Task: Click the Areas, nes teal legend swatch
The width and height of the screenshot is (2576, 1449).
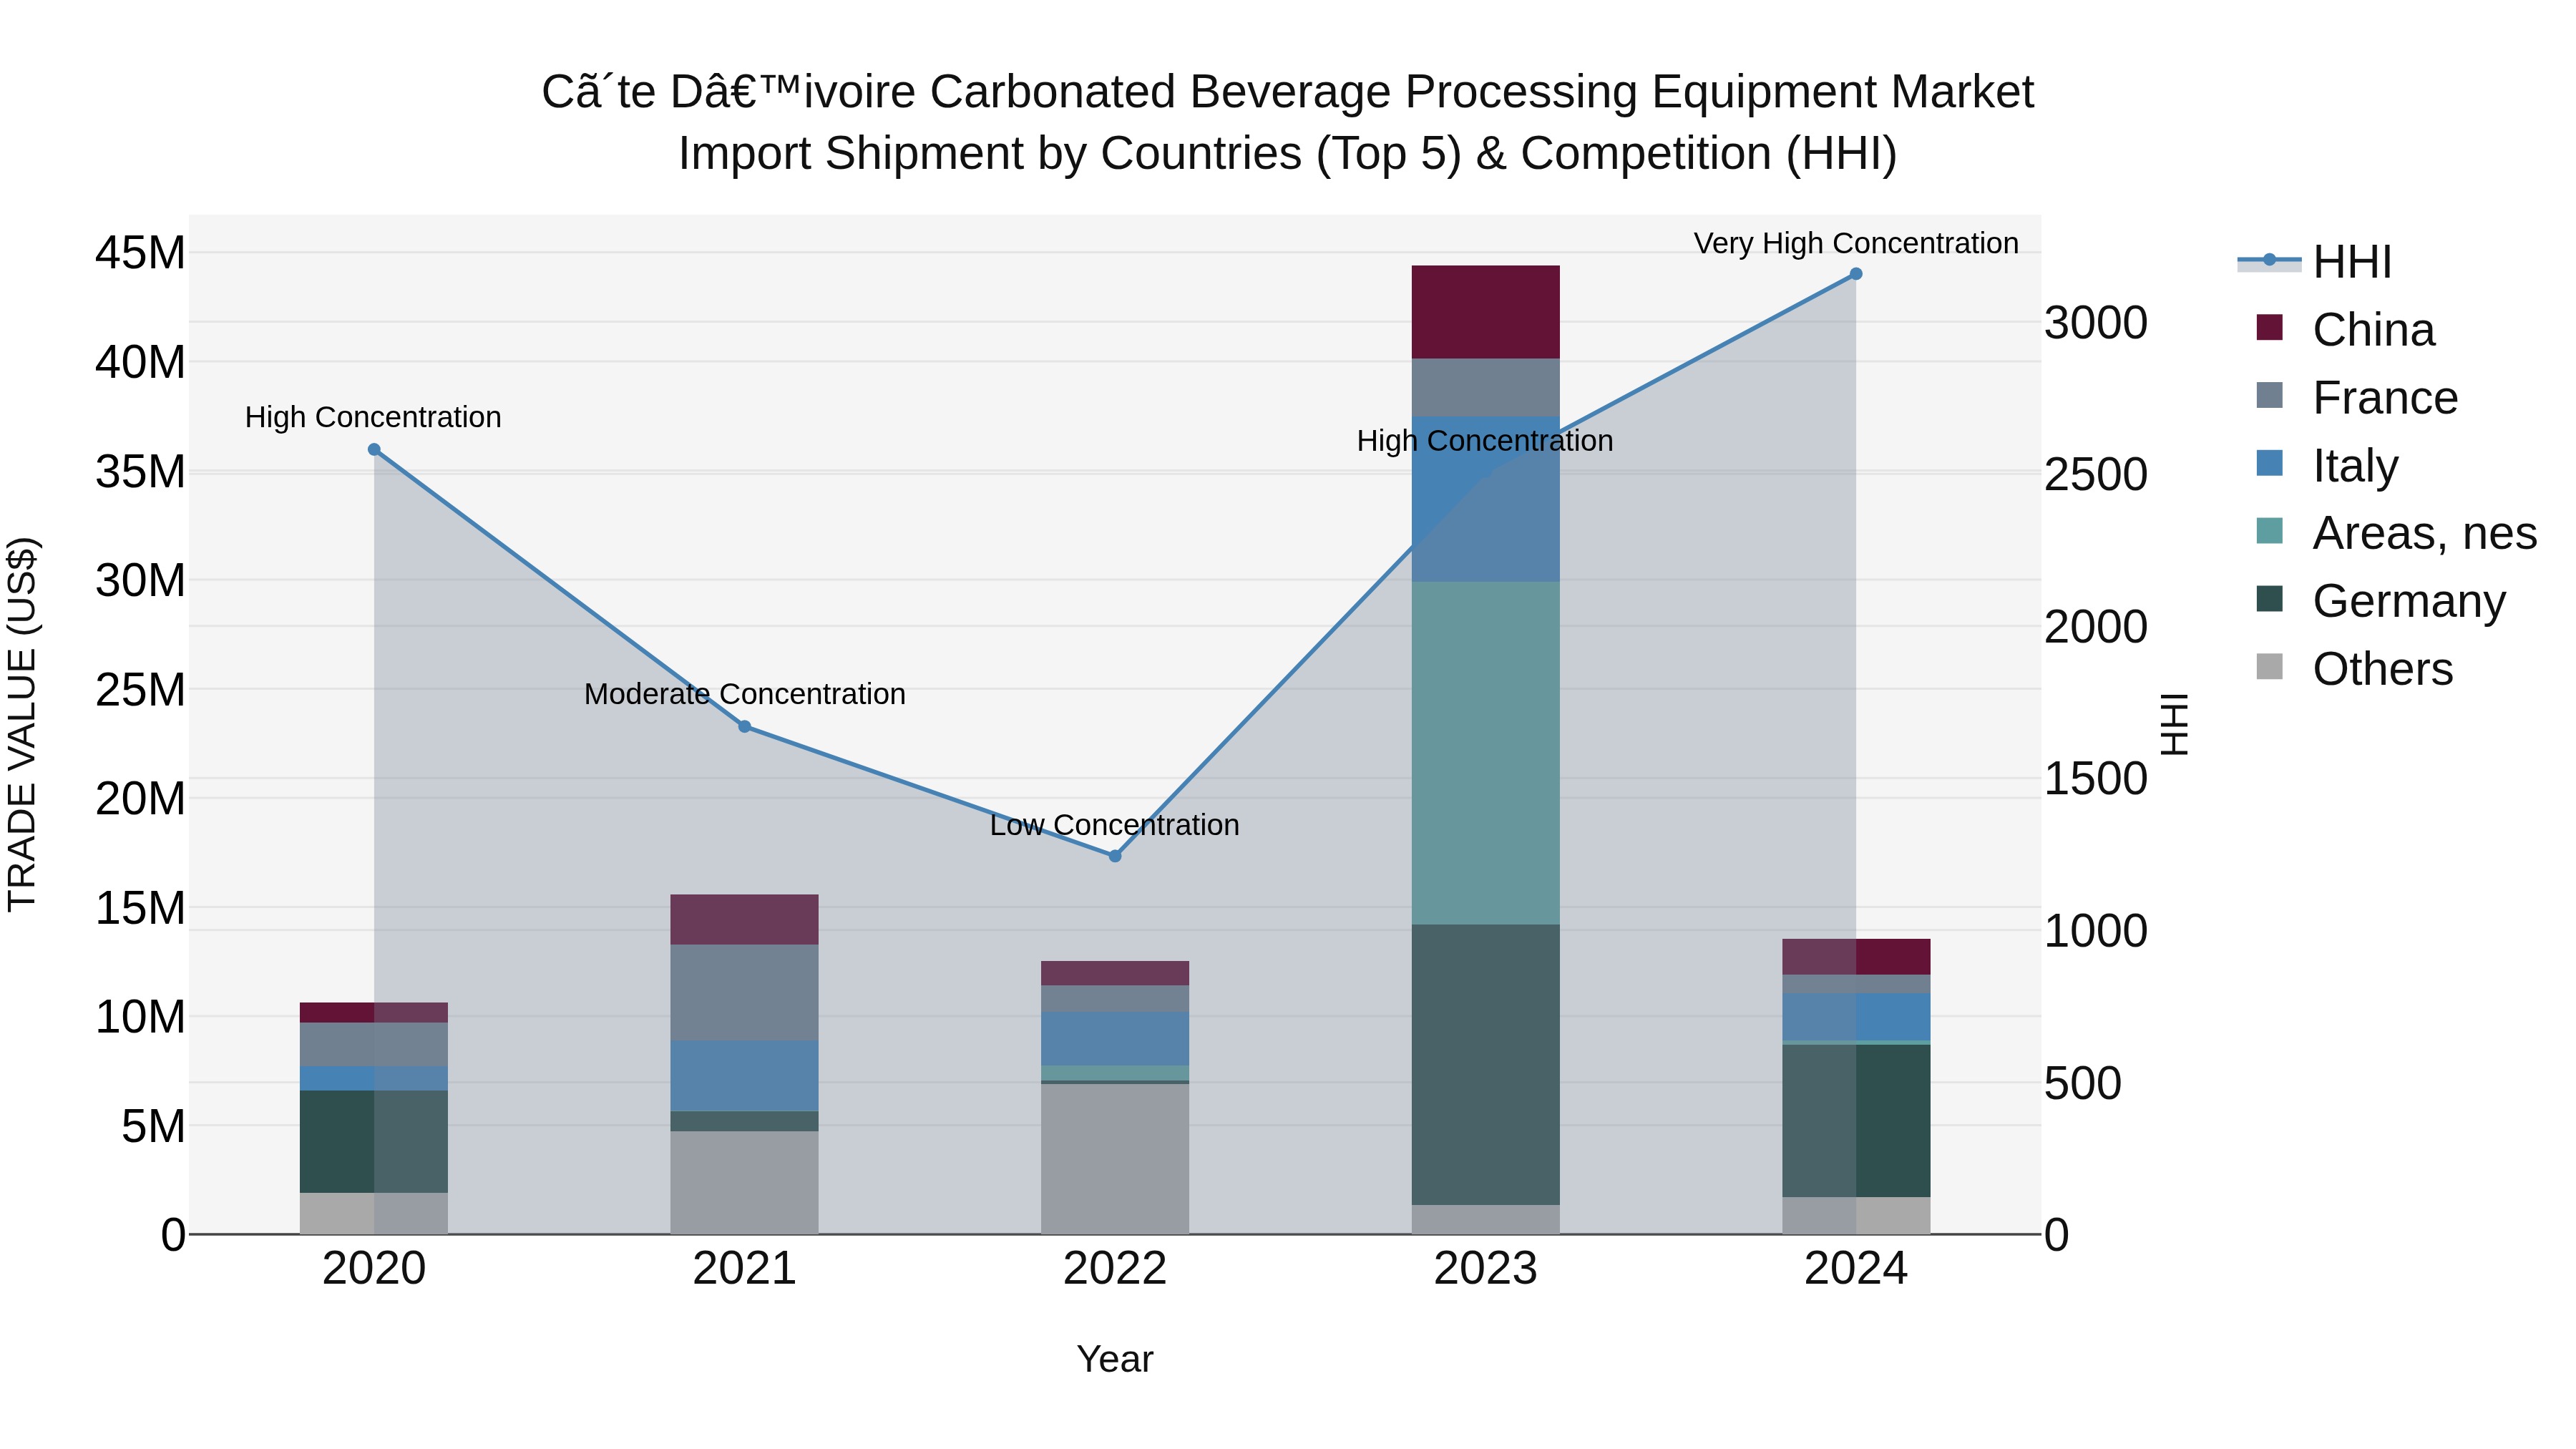Action: pyautogui.click(x=2270, y=530)
